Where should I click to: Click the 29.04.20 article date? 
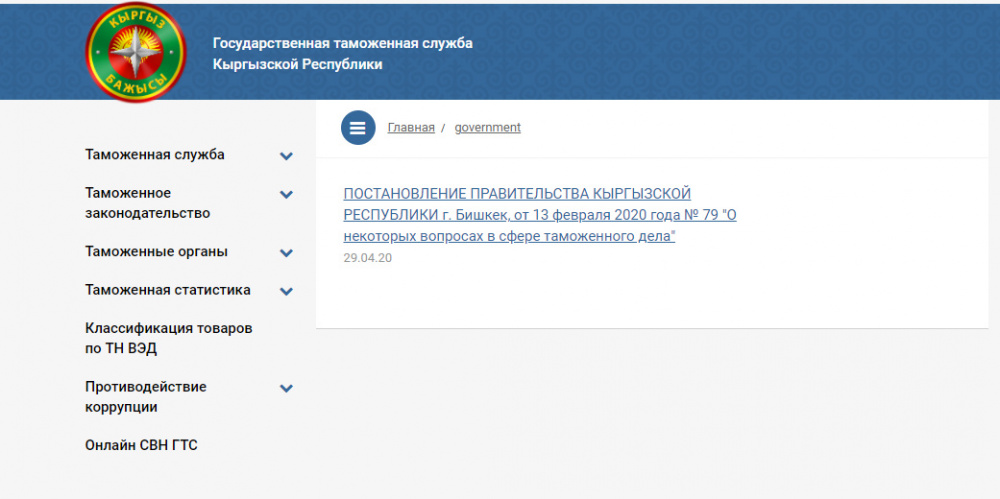pyautogui.click(x=367, y=258)
